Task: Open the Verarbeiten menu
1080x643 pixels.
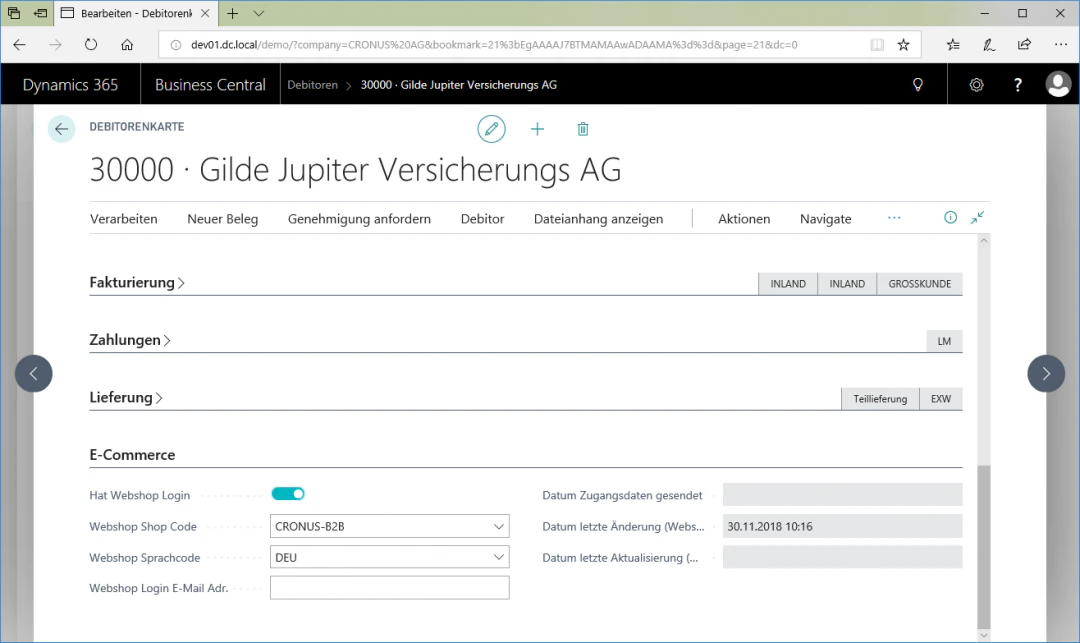Action: [123, 219]
